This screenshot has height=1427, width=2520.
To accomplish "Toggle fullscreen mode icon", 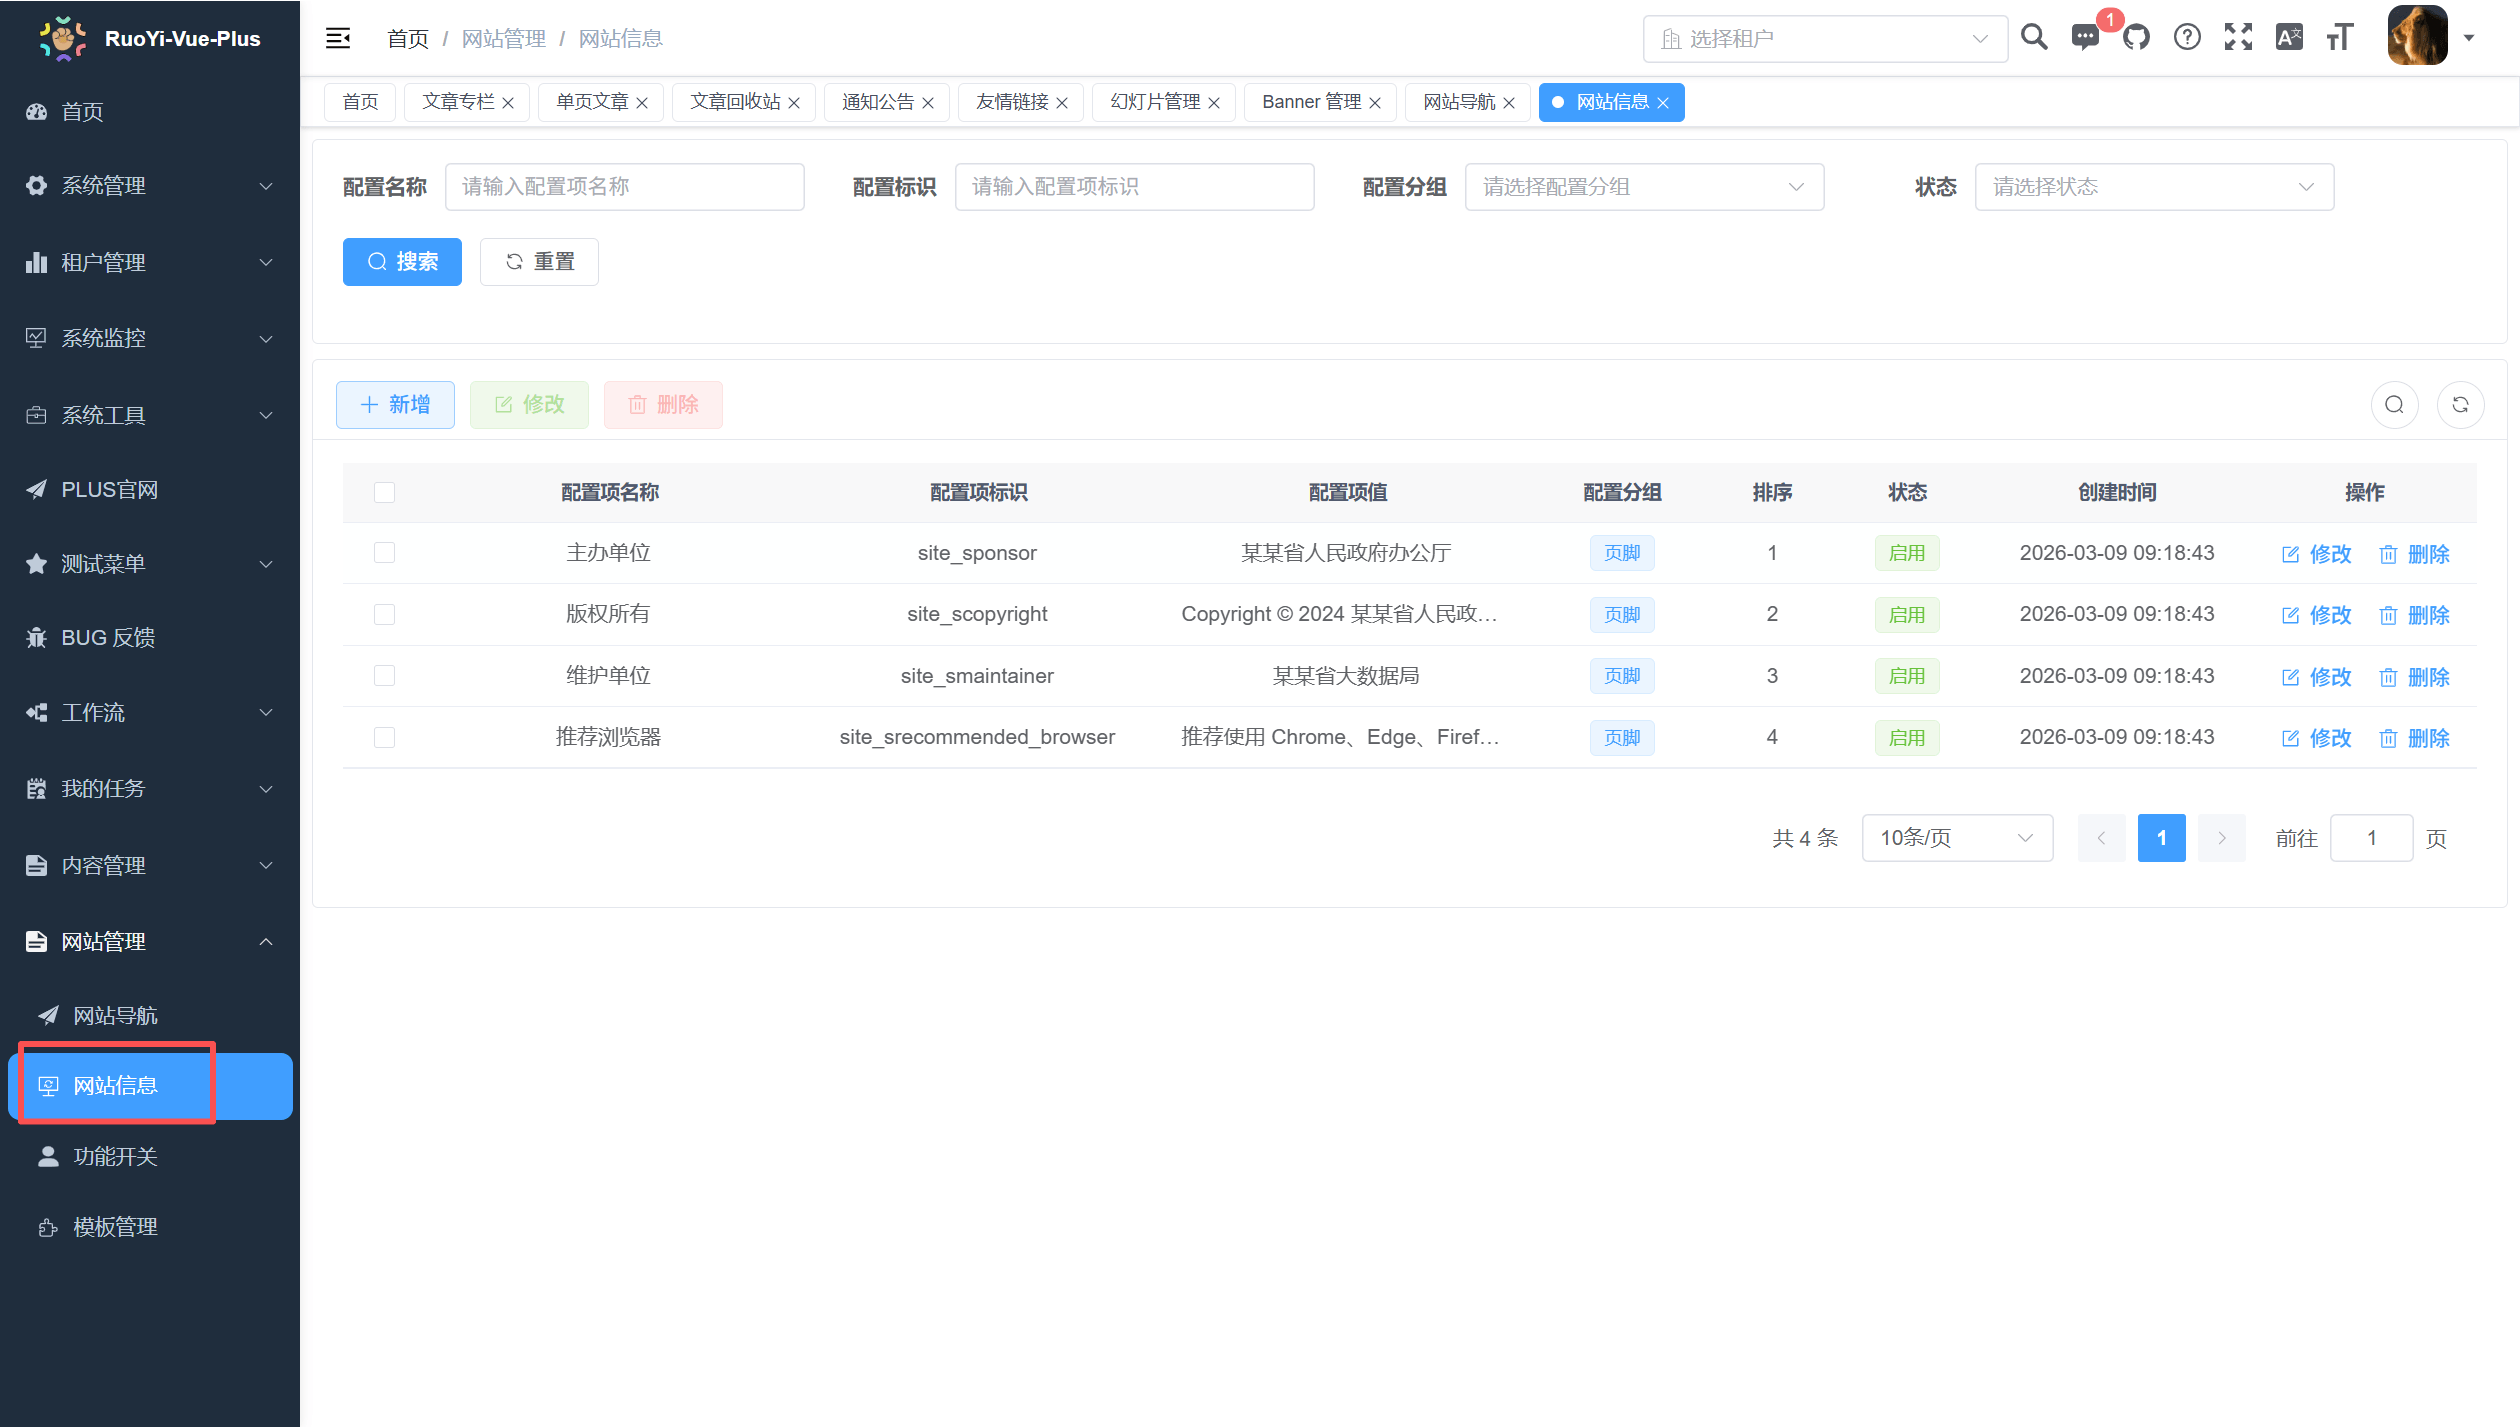I will [x=2238, y=37].
